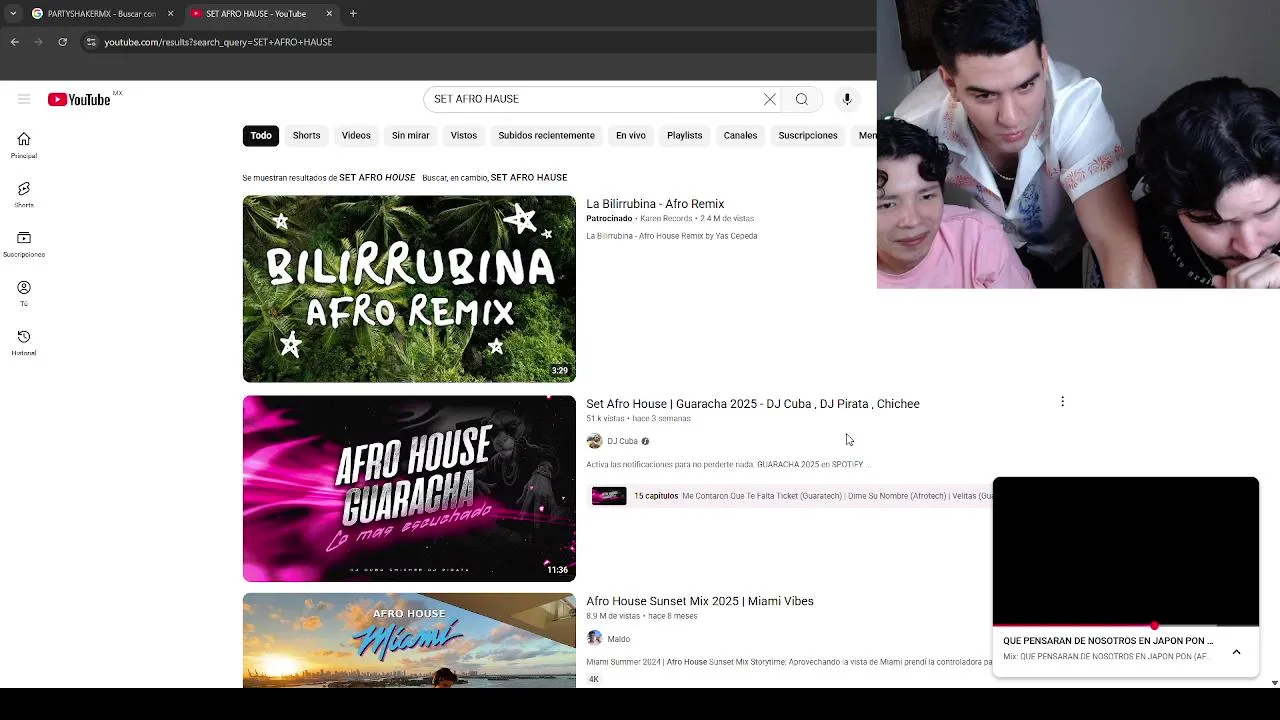
Task: Select the Sin mirar filter chip
Action: (x=410, y=135)
